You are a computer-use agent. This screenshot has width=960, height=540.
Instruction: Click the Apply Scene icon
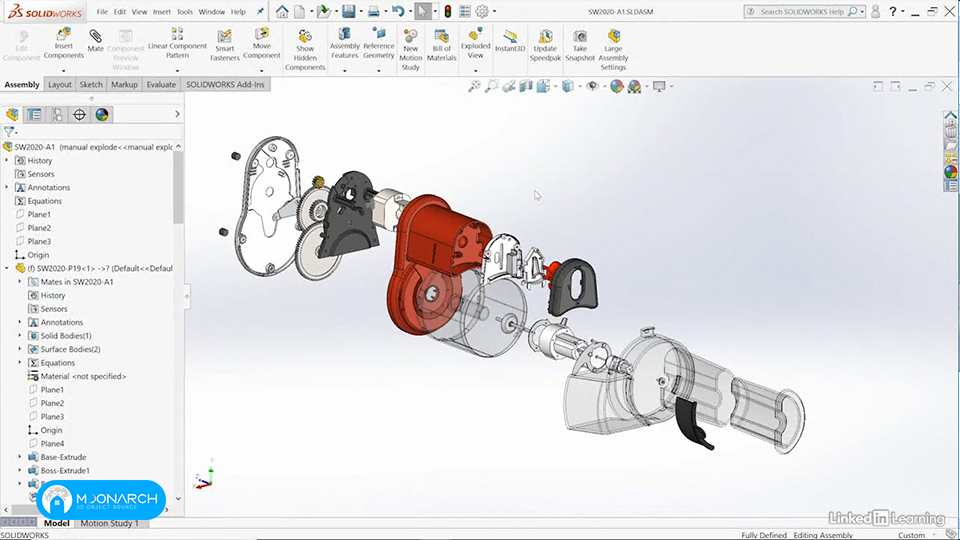(x=634, y=86)
